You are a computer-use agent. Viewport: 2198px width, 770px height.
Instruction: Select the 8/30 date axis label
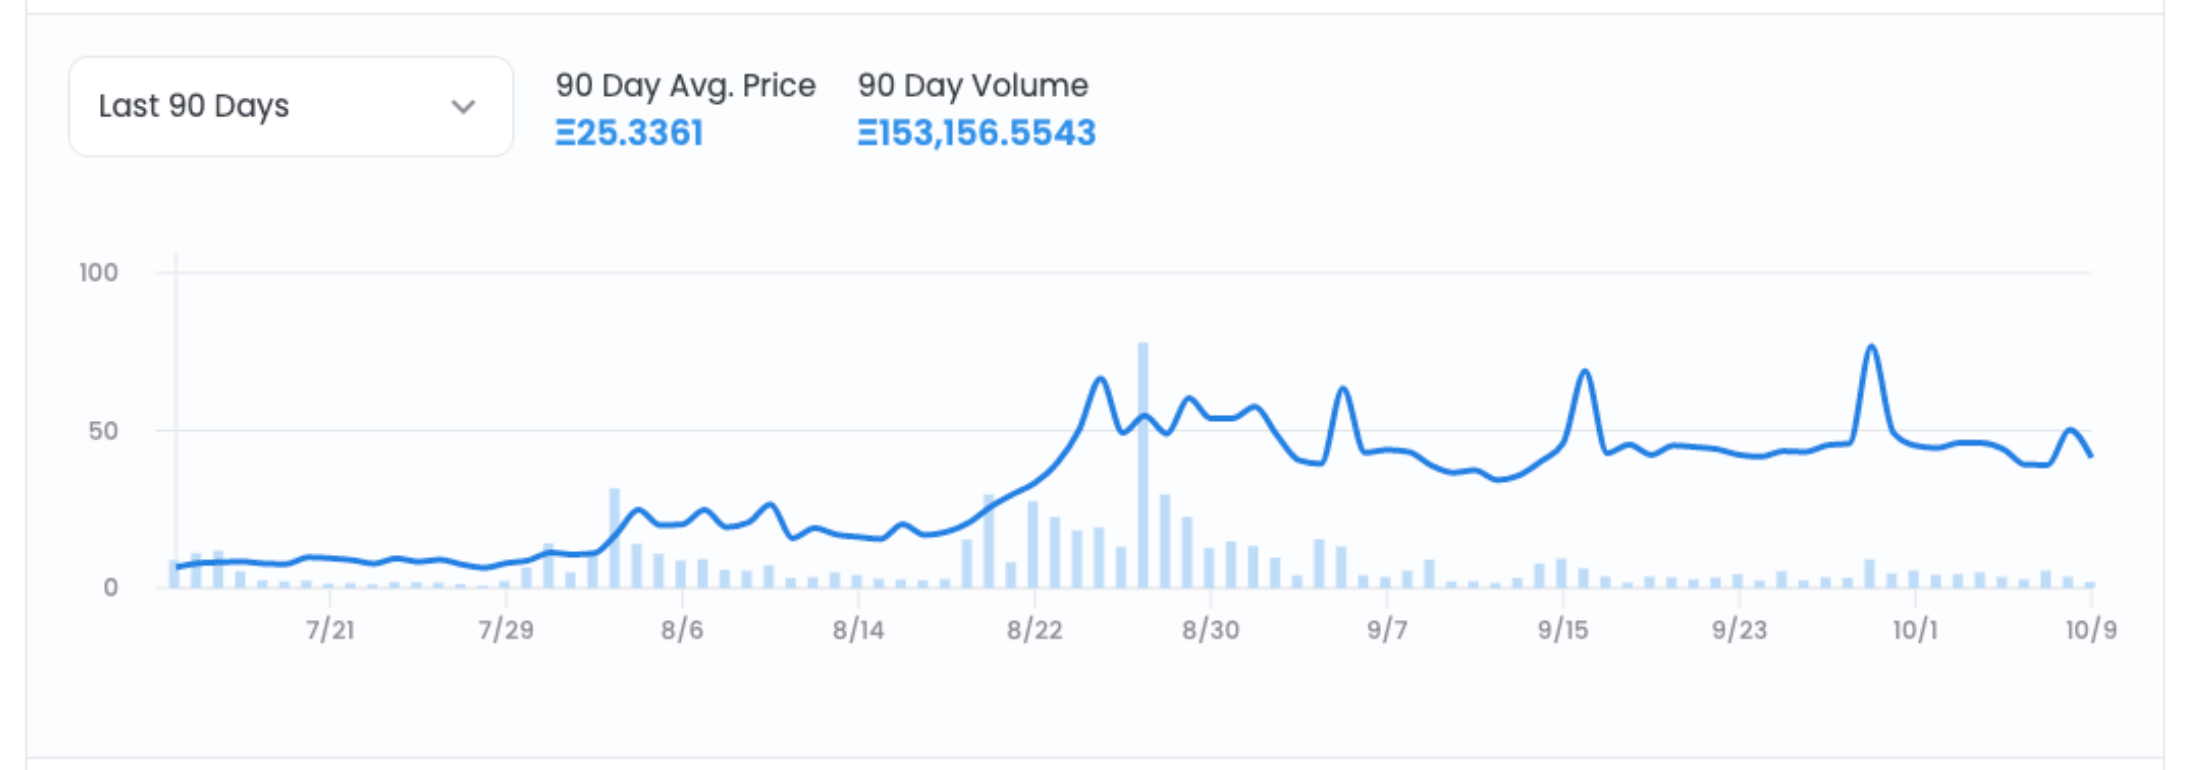click(1210, 630)
